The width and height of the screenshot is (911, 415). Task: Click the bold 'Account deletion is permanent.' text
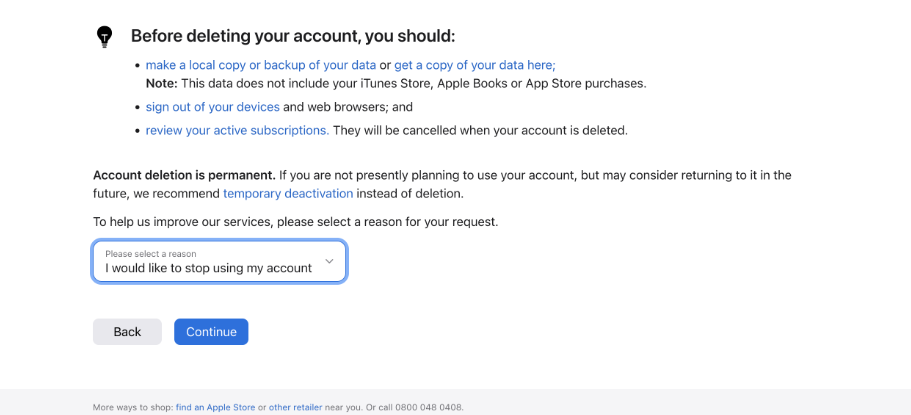pyautogui.click(x=184, y=175)
